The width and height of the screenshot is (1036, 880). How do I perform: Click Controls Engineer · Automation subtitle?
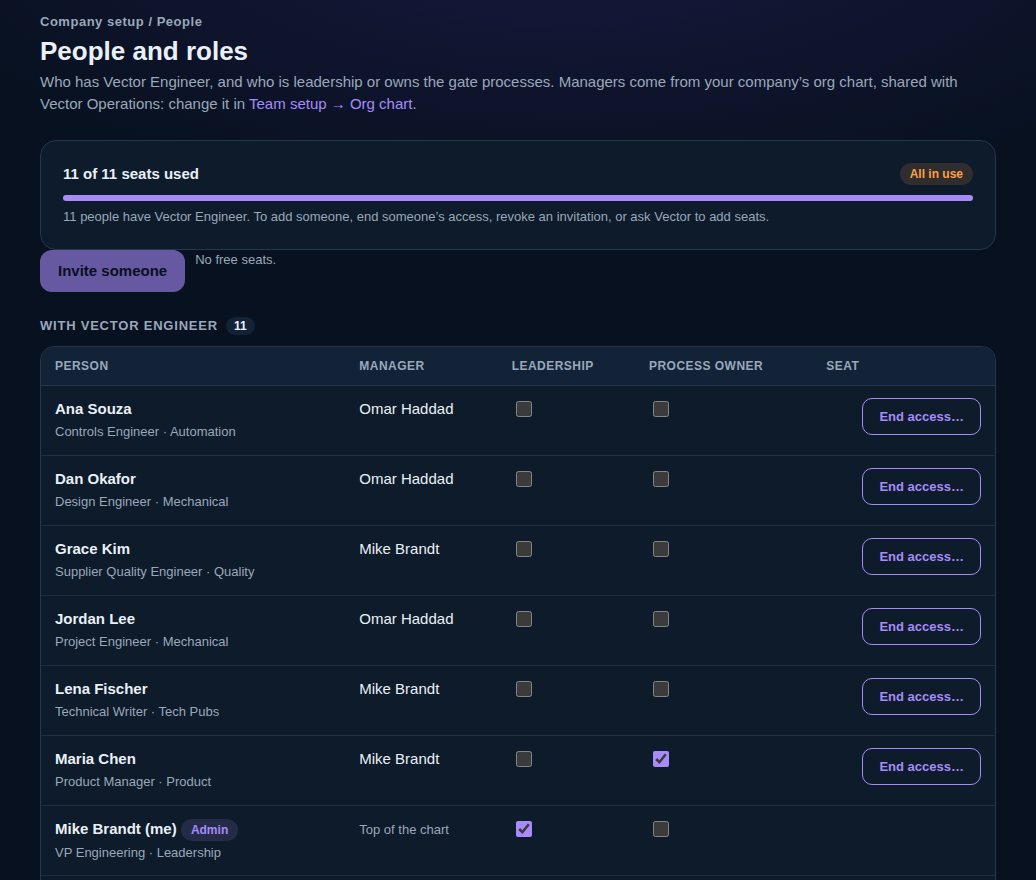click(x=145, y=432)
